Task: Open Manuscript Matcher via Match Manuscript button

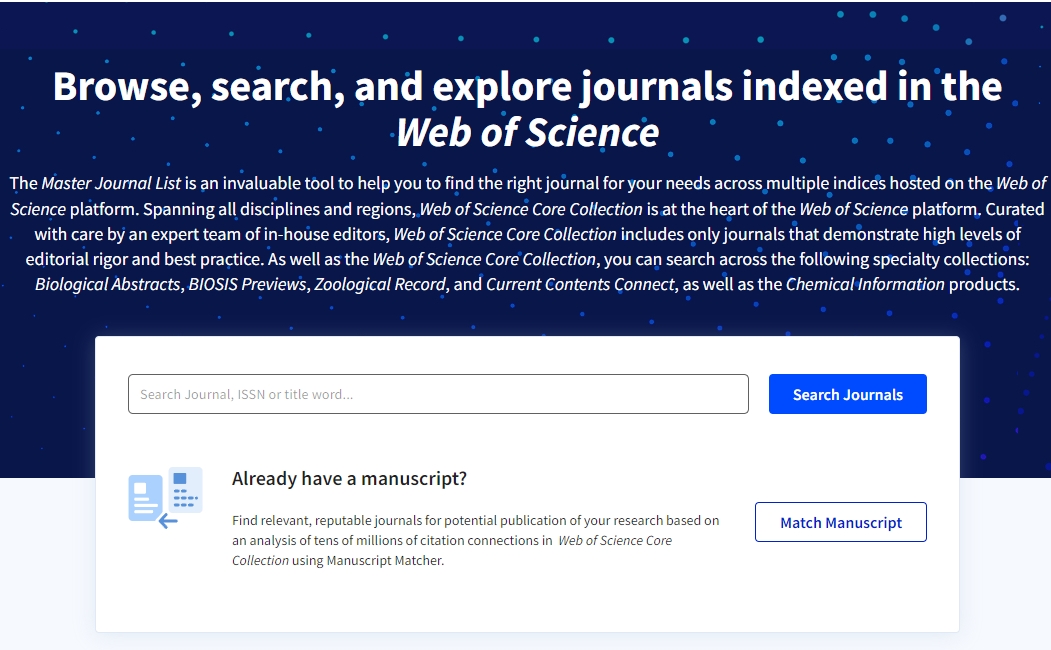Action: (841, 522)
